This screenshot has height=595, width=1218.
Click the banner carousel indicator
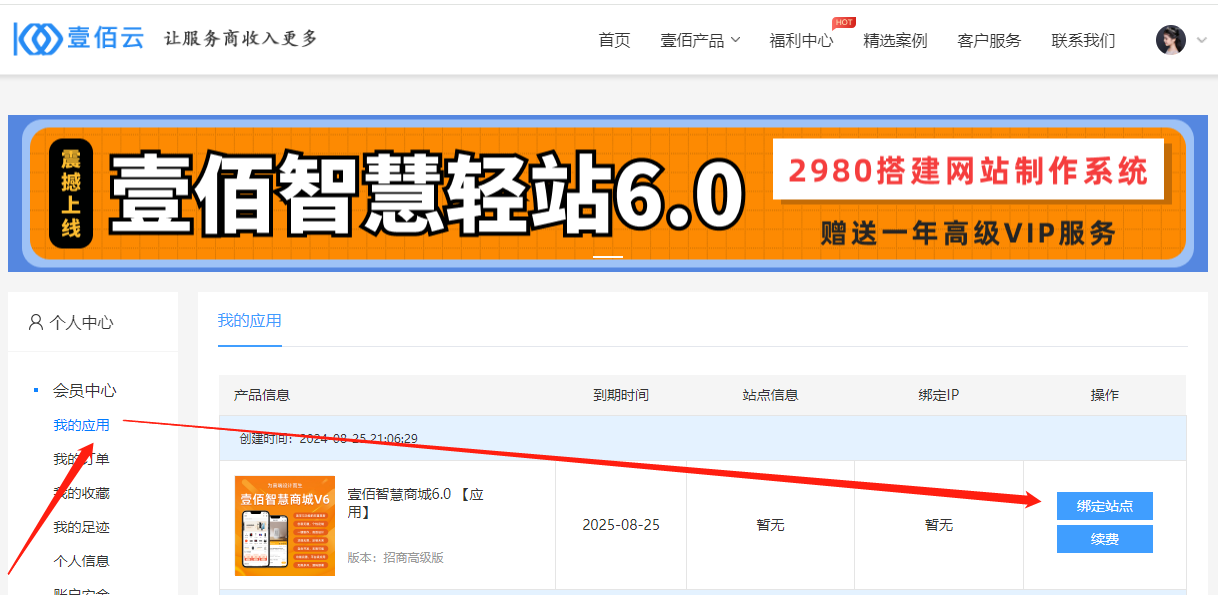tap(608, 256)
